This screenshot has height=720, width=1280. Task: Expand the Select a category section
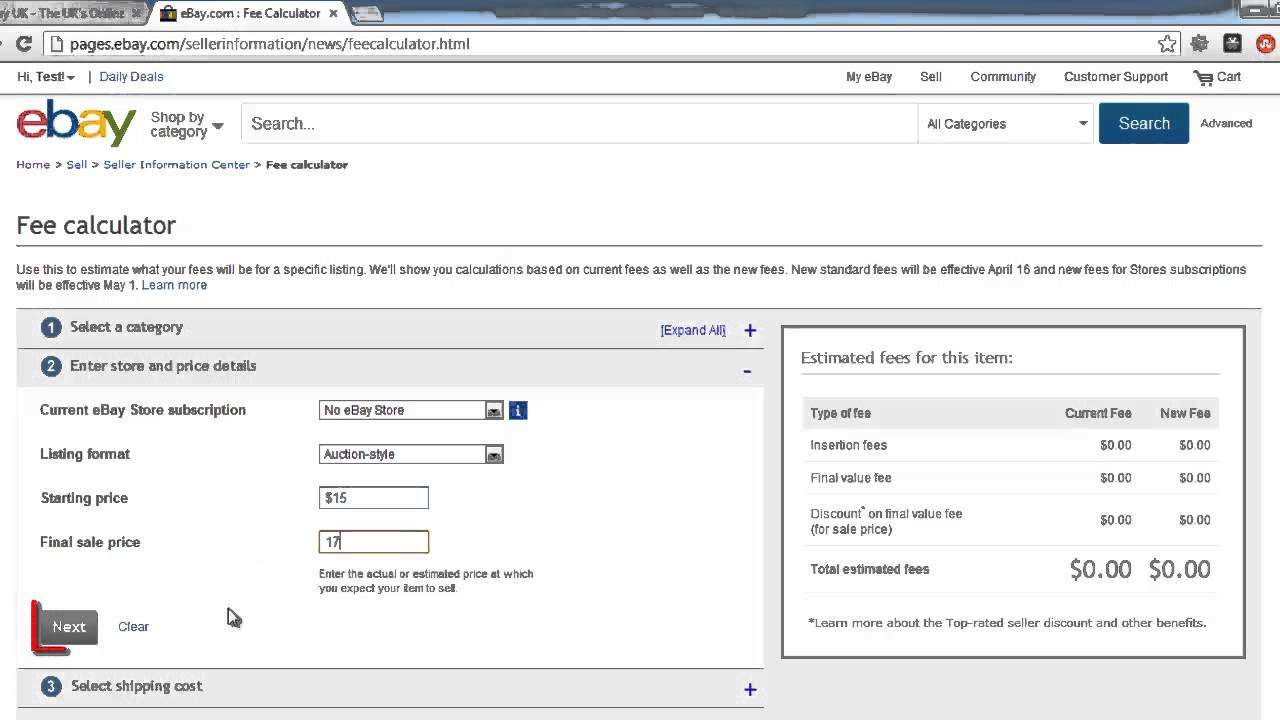pyautogui.click(x=750, y=330)
